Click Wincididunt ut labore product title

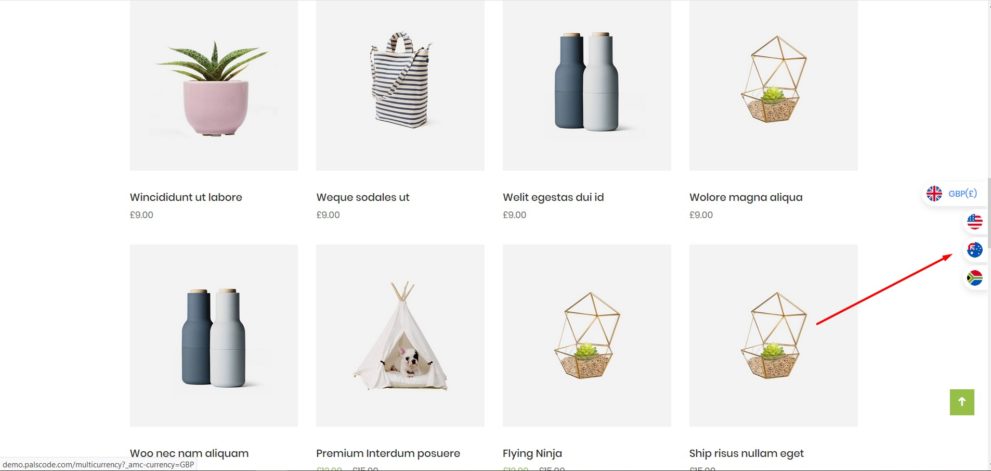186,197
